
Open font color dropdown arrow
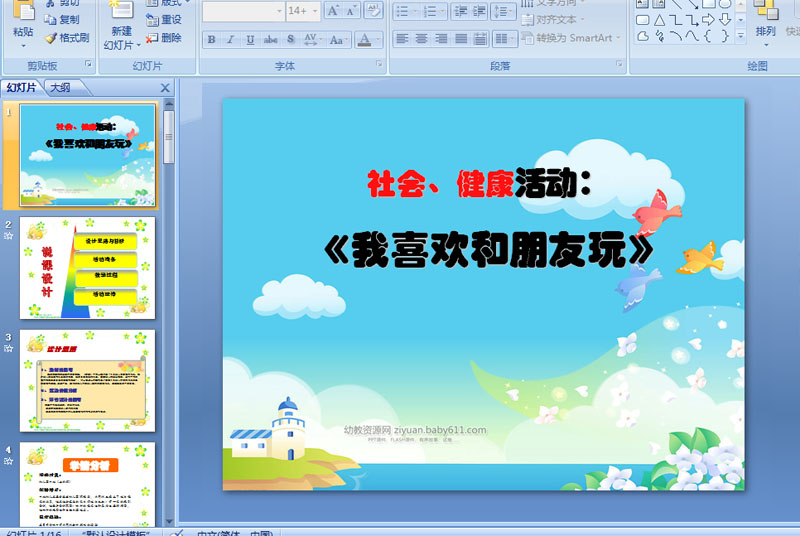click(378, 39)
